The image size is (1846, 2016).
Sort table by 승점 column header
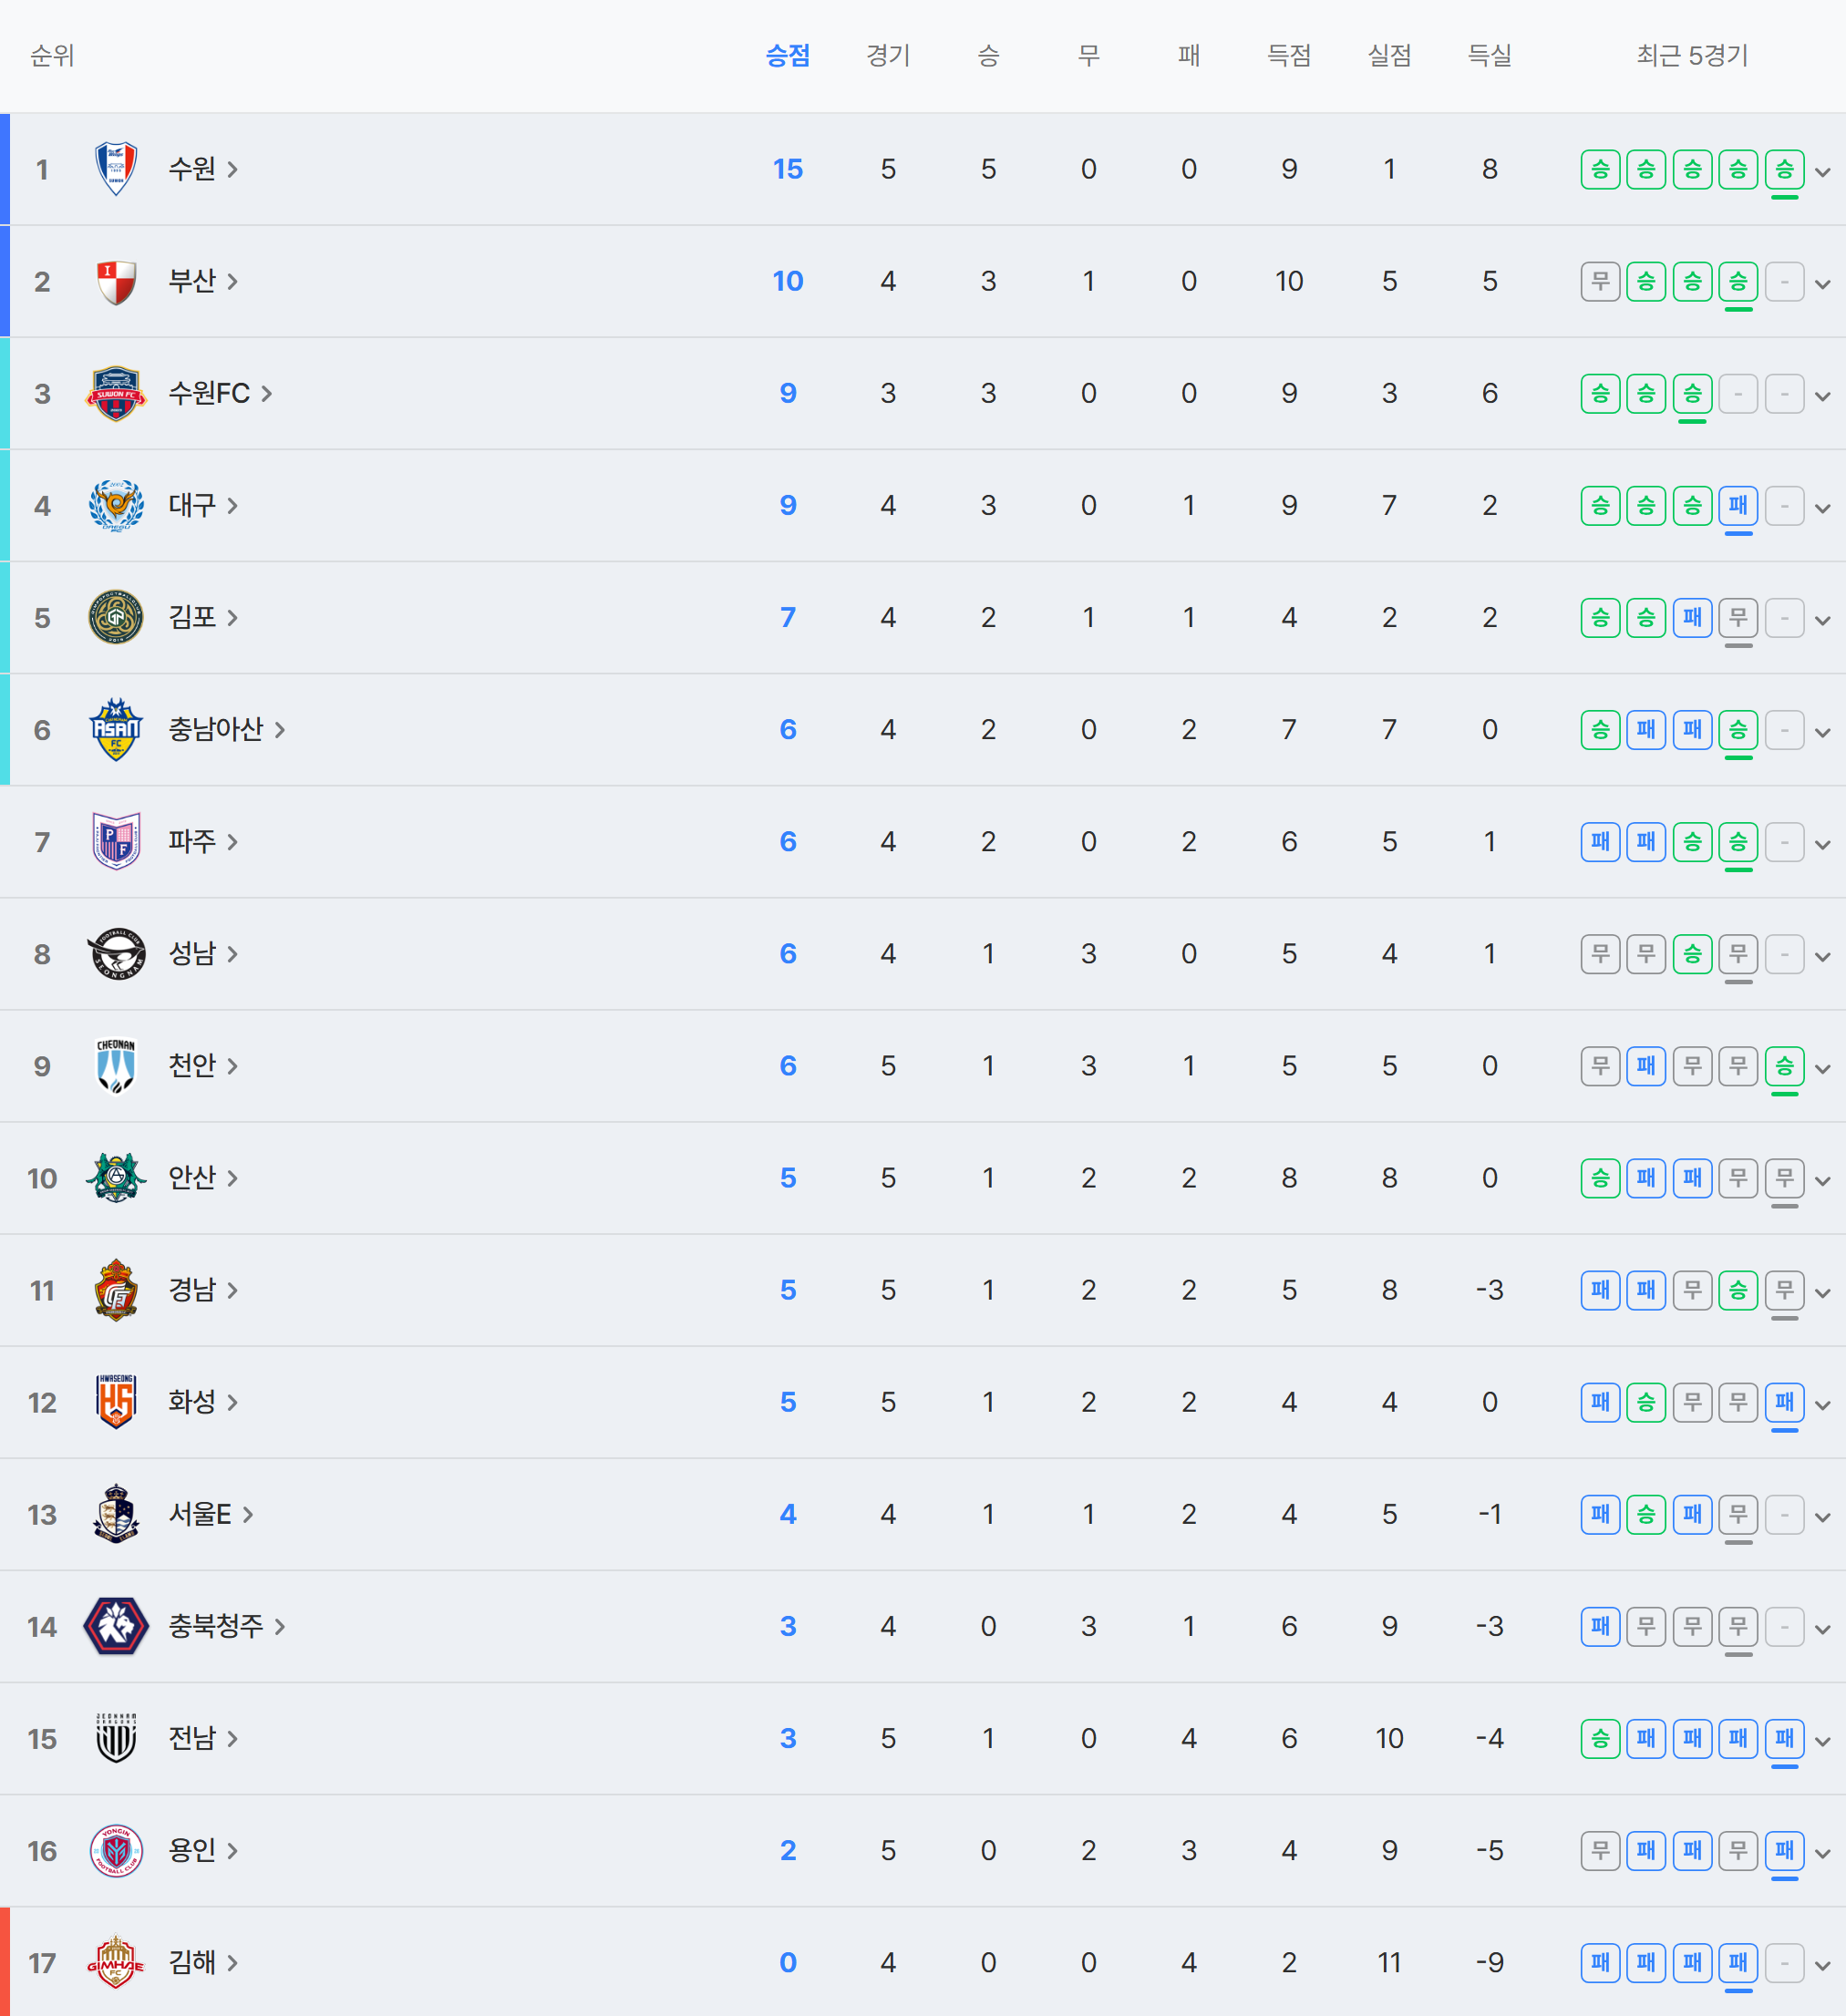coord(787,56)
